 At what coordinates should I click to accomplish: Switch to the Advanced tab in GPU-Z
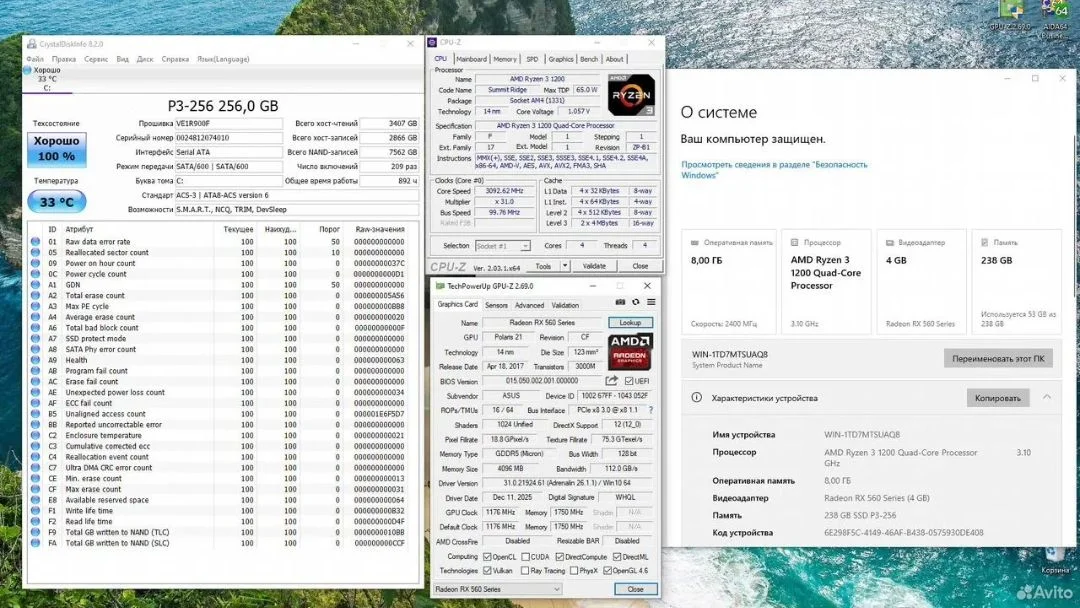(x=529, y=305)
